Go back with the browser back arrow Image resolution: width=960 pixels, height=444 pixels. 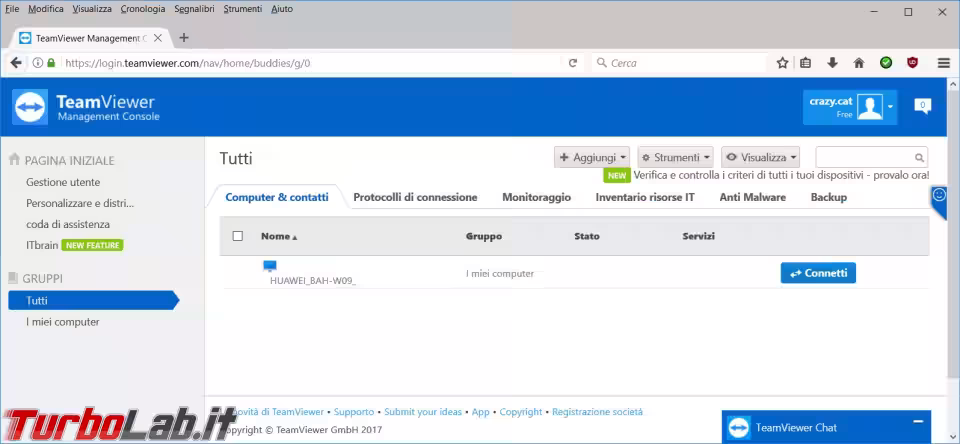point(16,62)
